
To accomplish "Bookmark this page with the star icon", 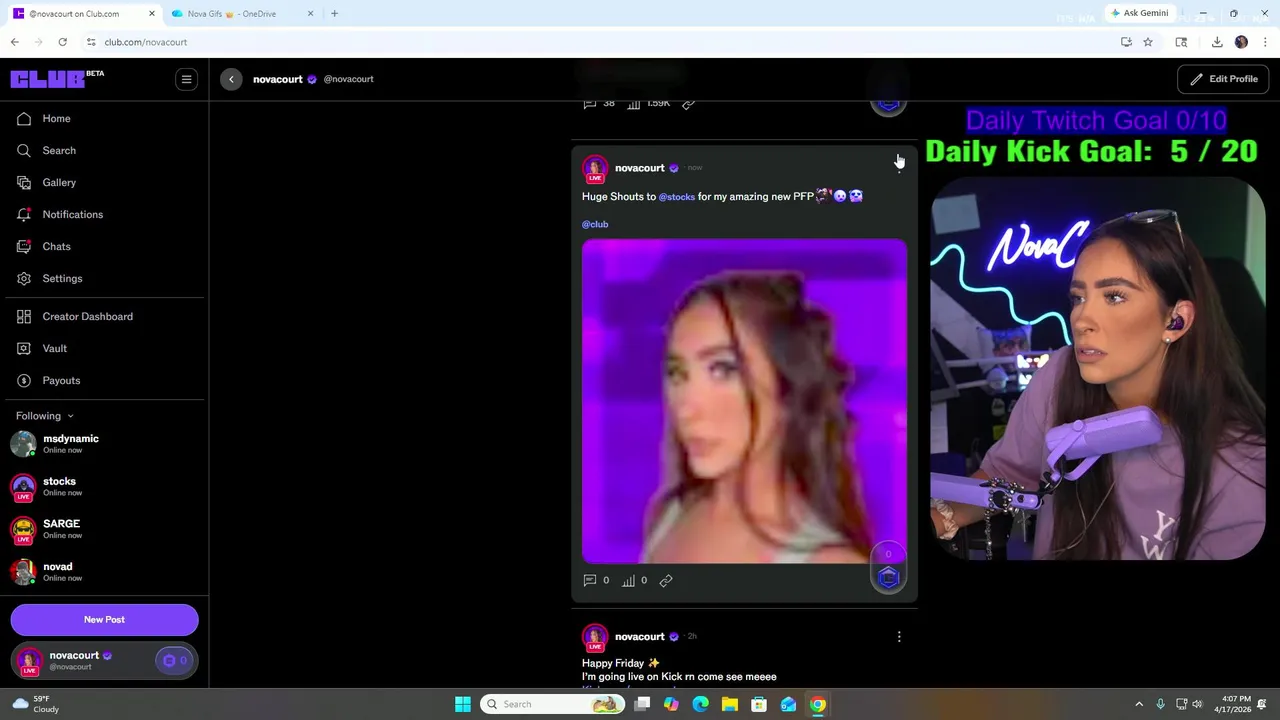I will [1148, 42].
